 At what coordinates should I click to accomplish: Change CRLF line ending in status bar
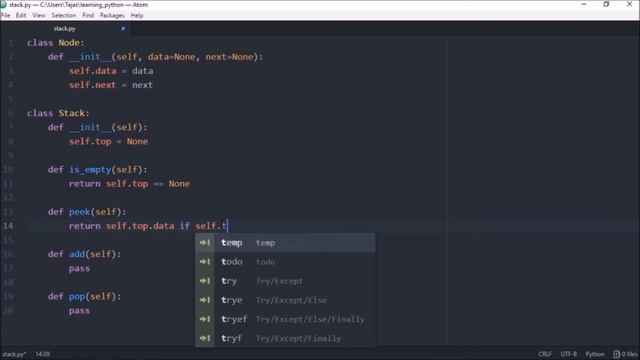click(545, 354)
